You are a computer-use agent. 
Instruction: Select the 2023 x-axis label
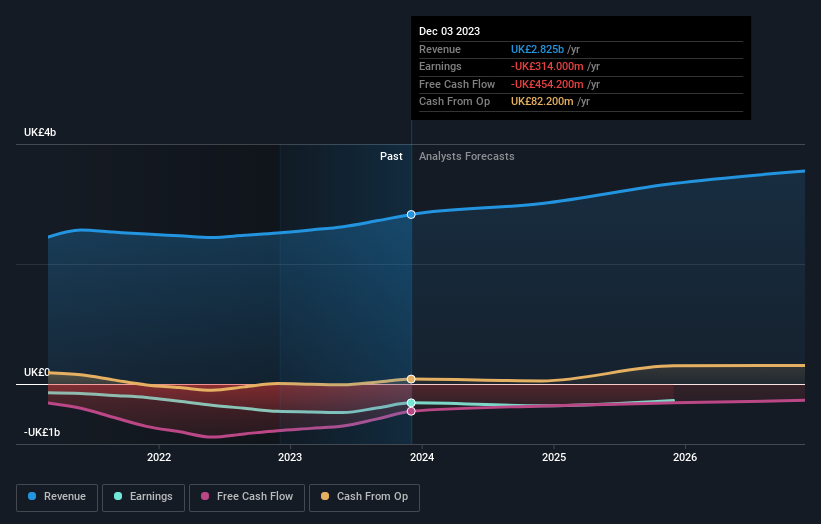290,457
